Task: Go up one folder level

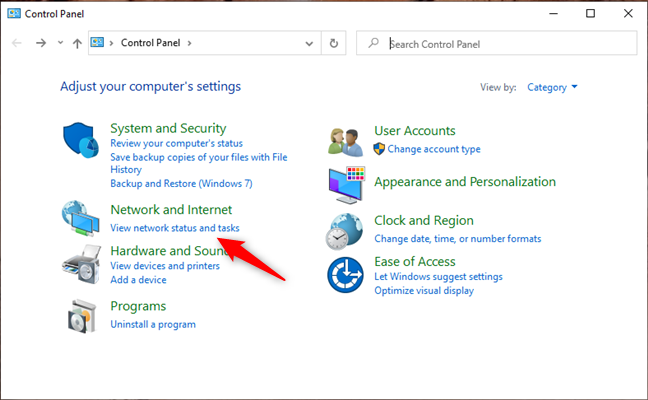Action: coord(77,43)
